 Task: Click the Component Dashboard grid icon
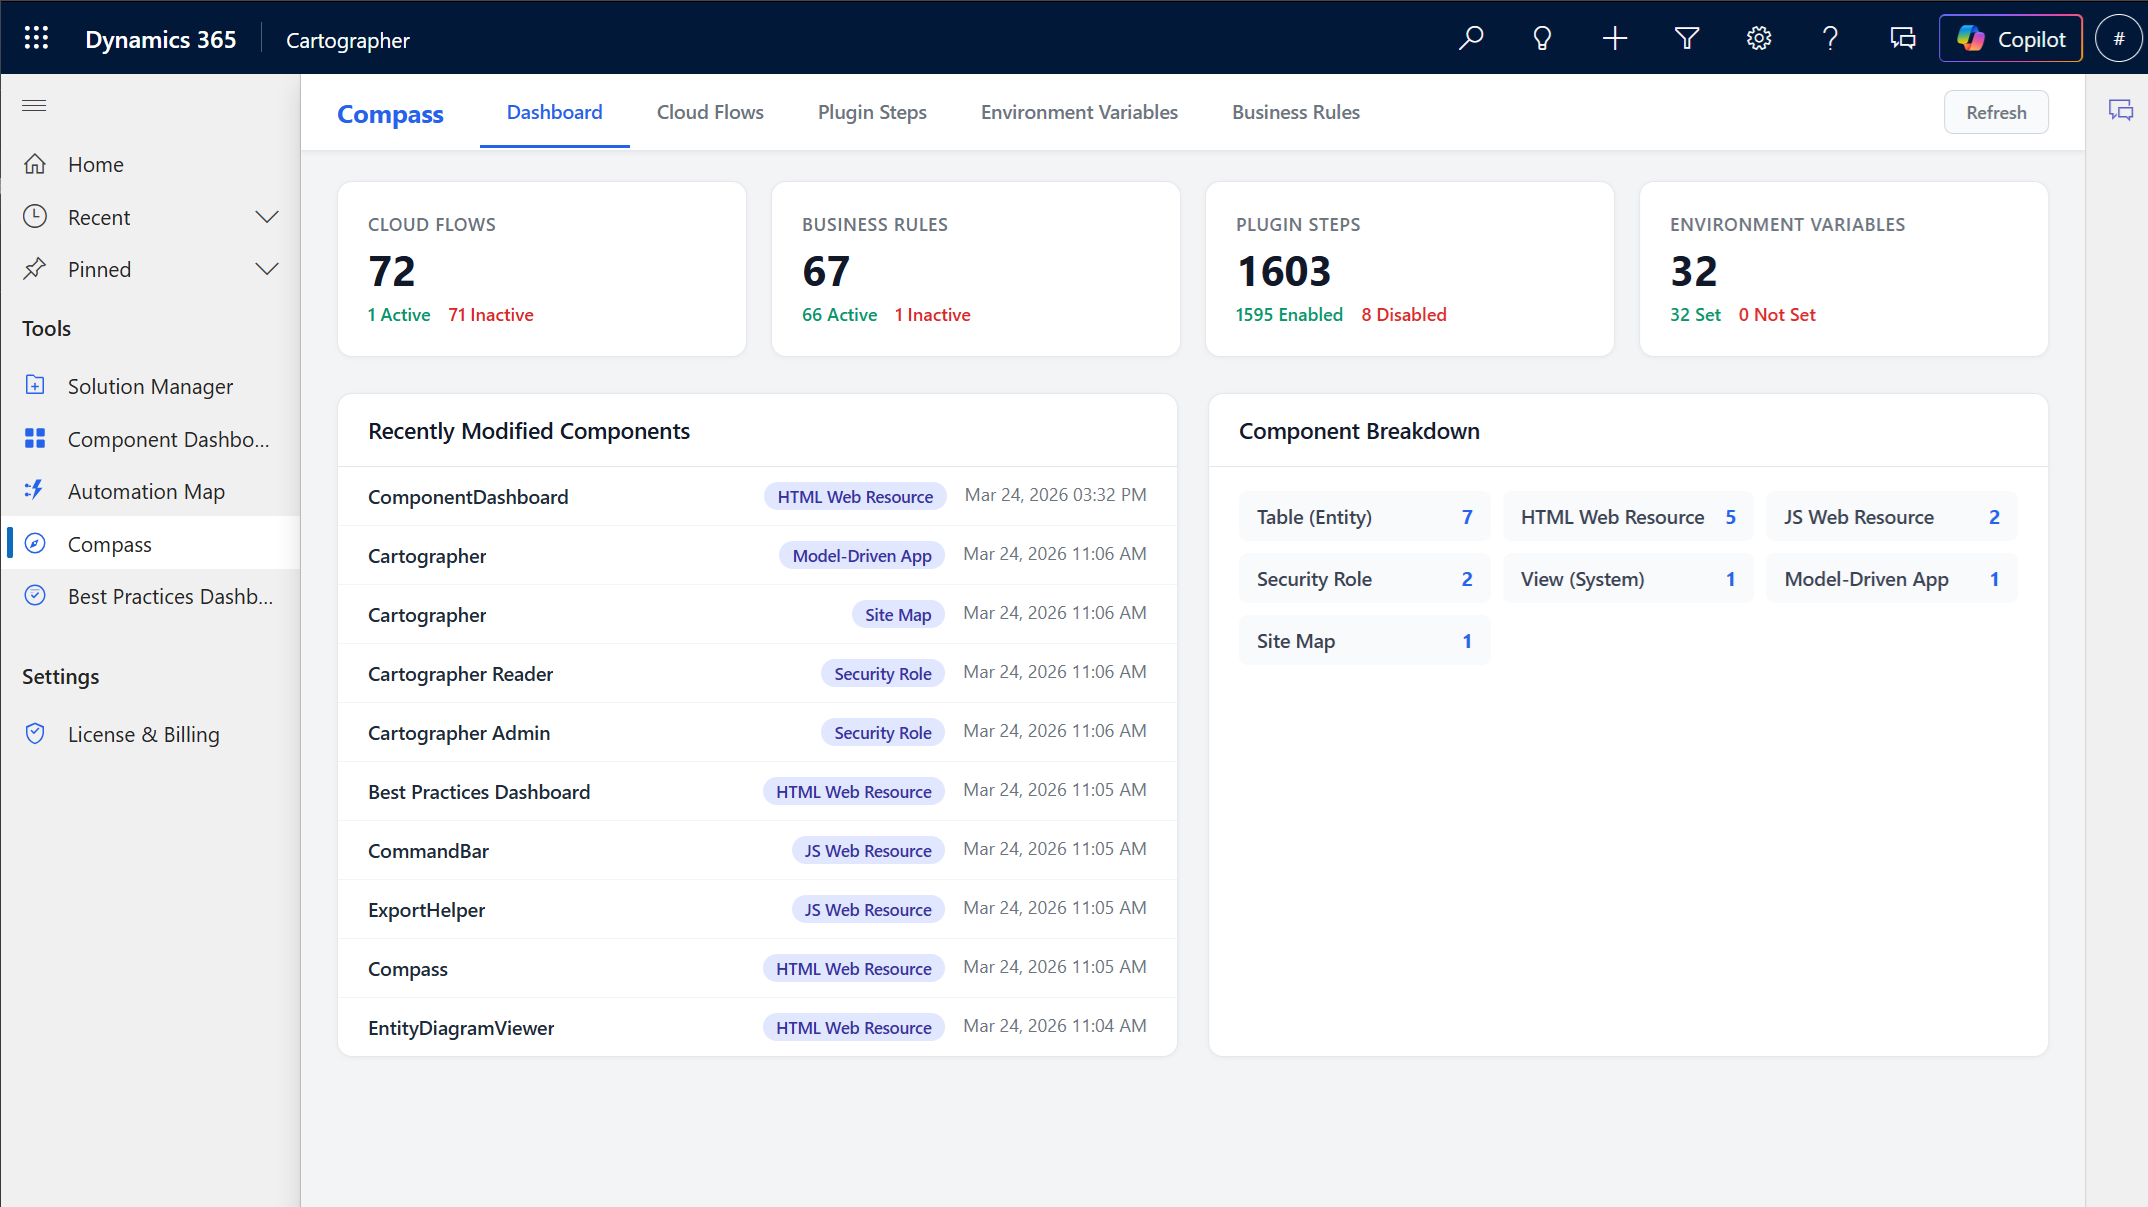point(35,438)
